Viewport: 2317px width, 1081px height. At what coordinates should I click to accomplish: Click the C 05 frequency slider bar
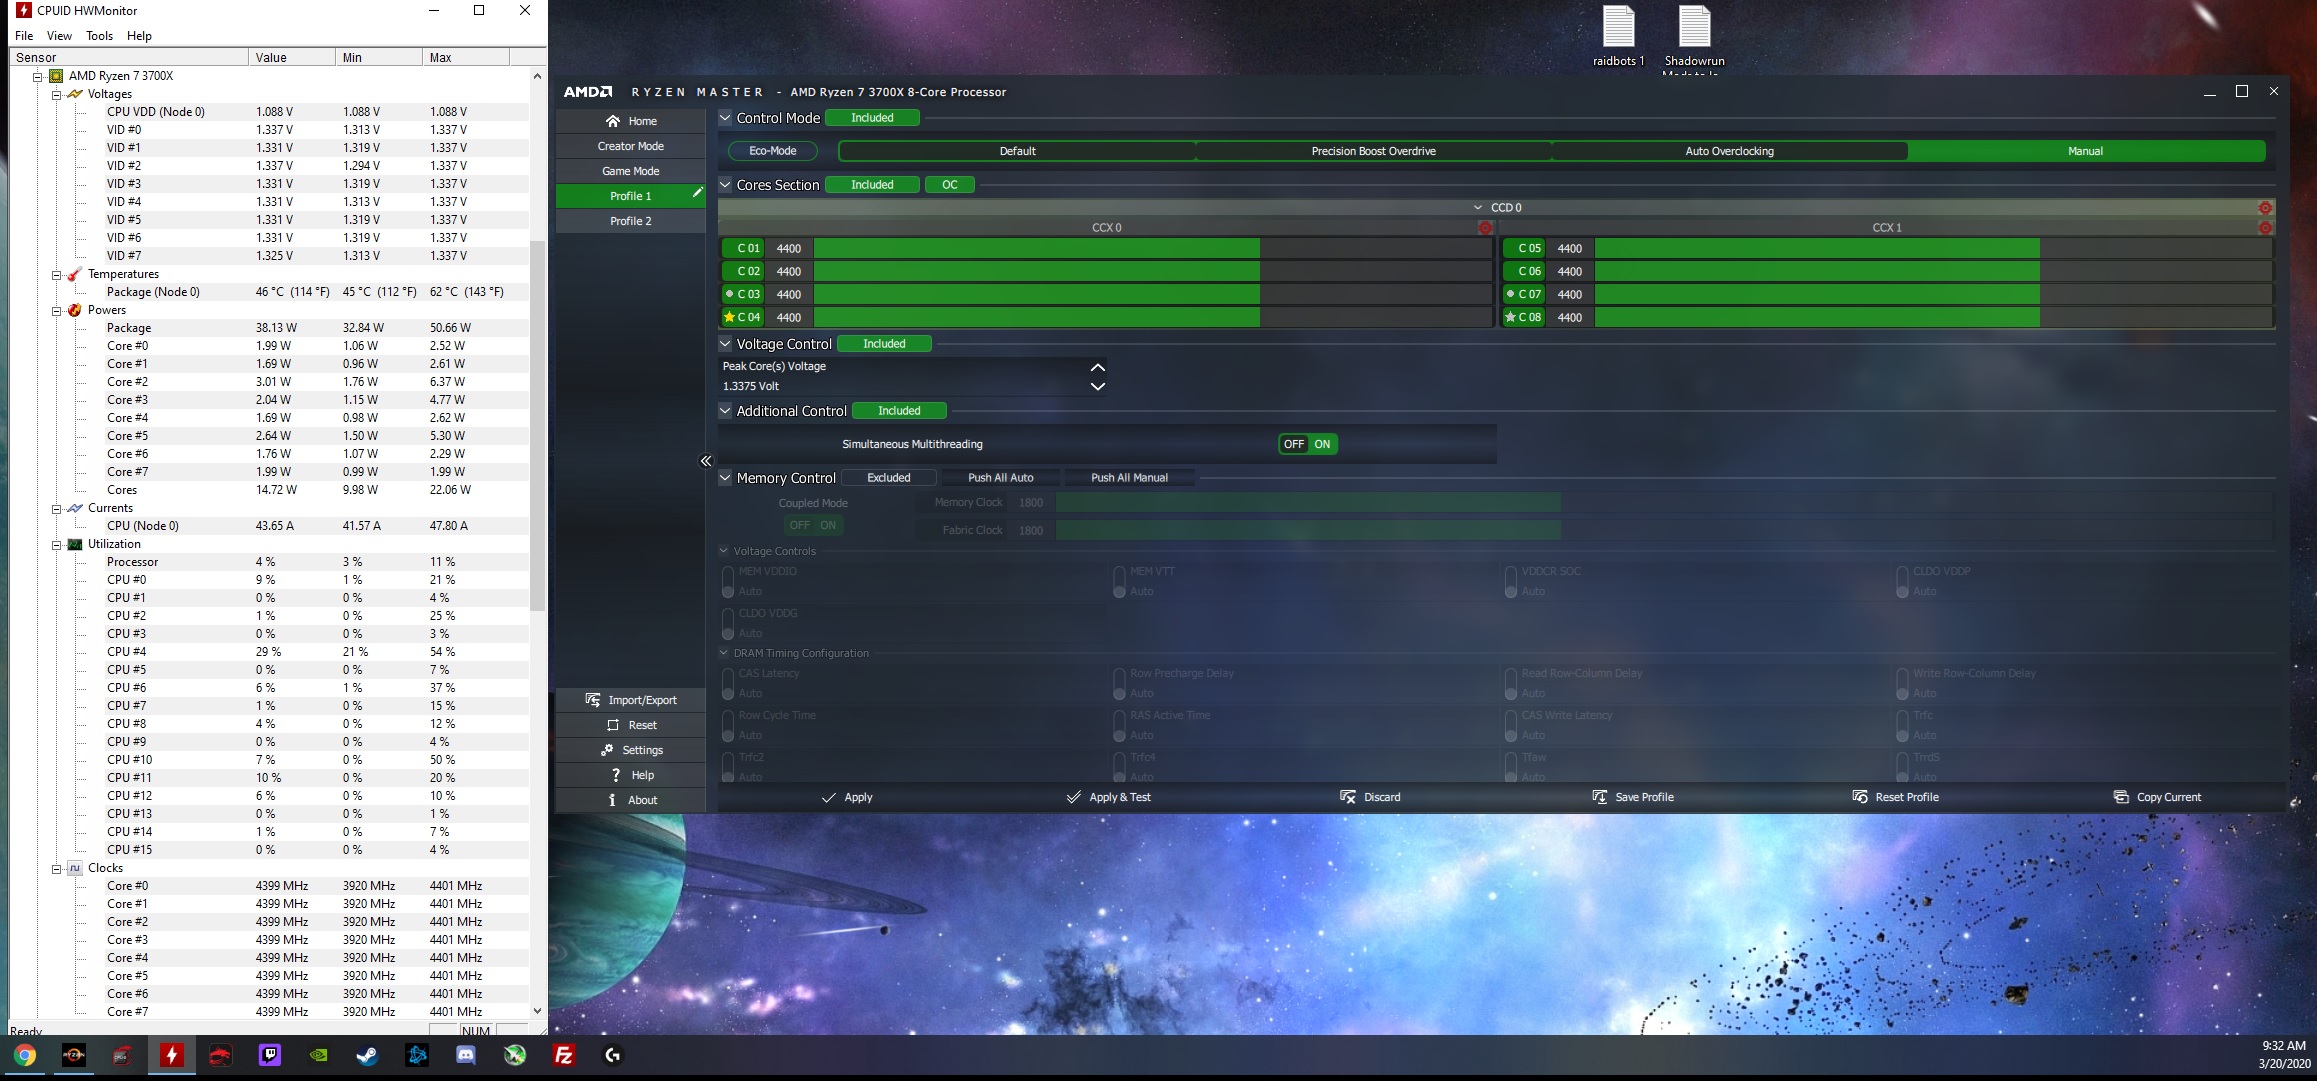click(1934, 248)
